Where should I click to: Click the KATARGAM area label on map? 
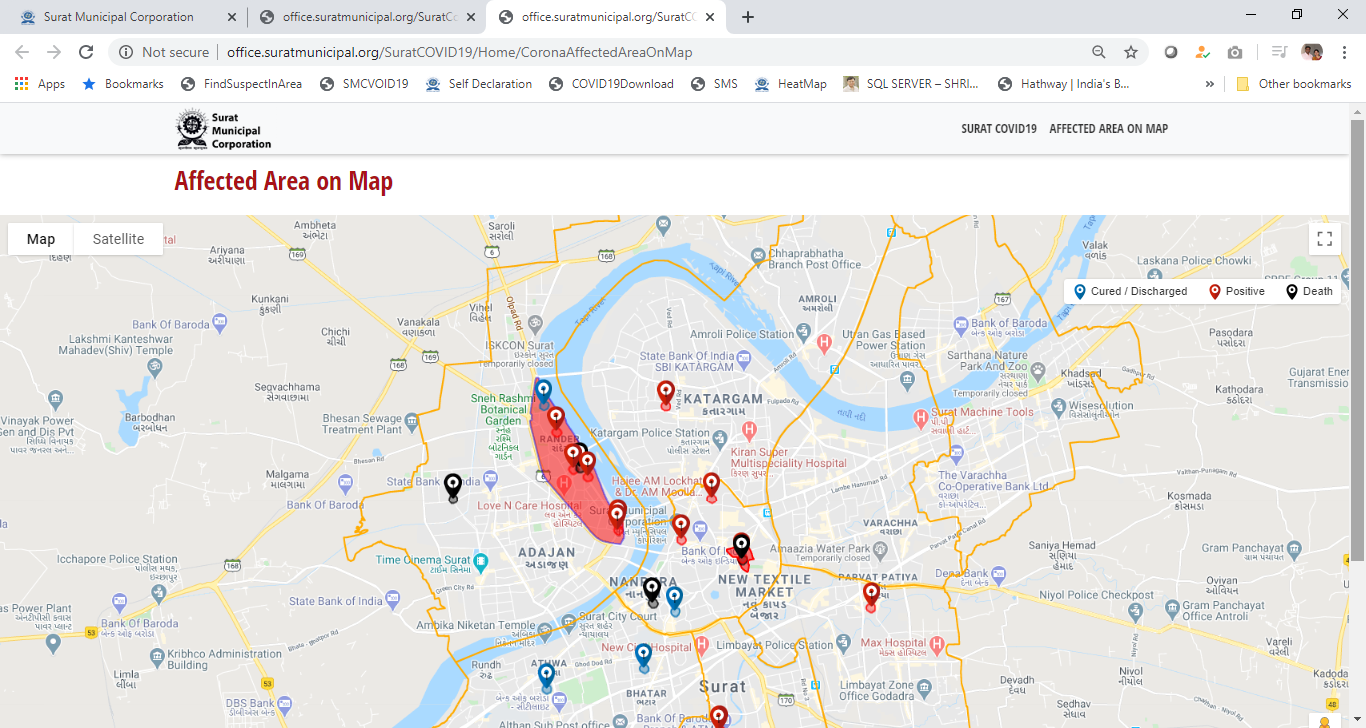coord(723,398)
